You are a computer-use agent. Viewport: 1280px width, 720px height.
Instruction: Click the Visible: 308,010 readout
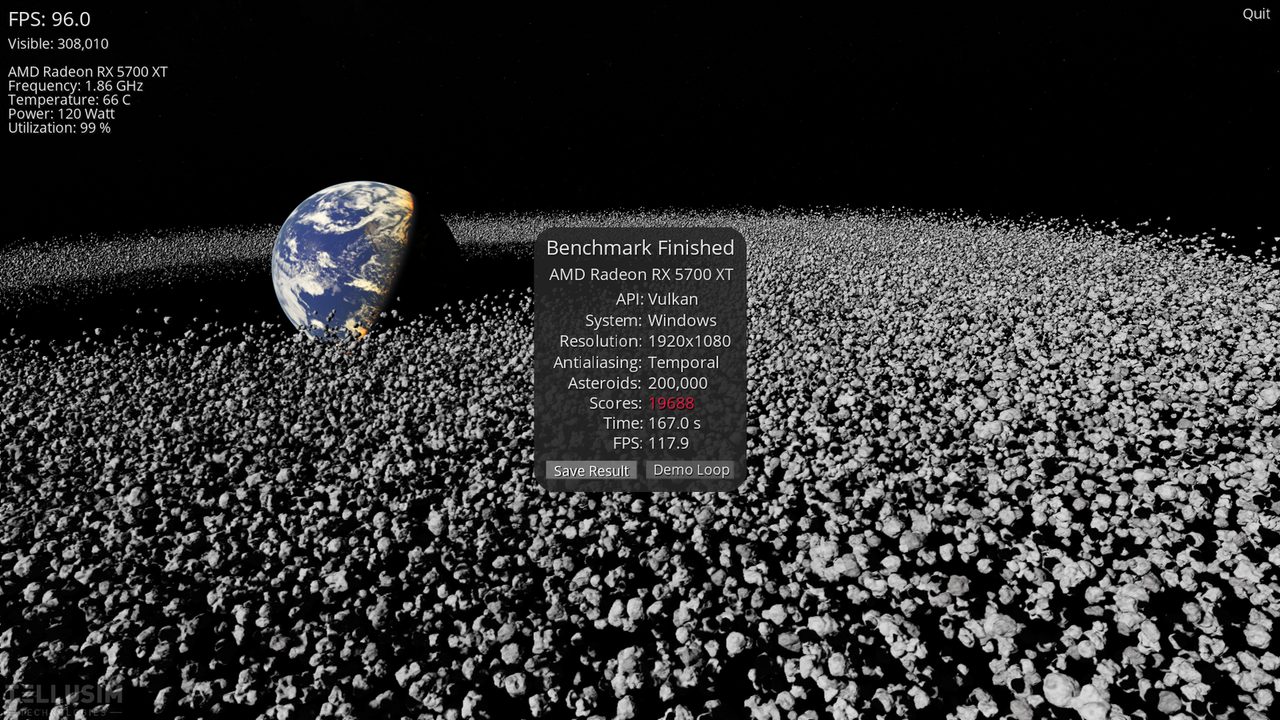(58, 44)
